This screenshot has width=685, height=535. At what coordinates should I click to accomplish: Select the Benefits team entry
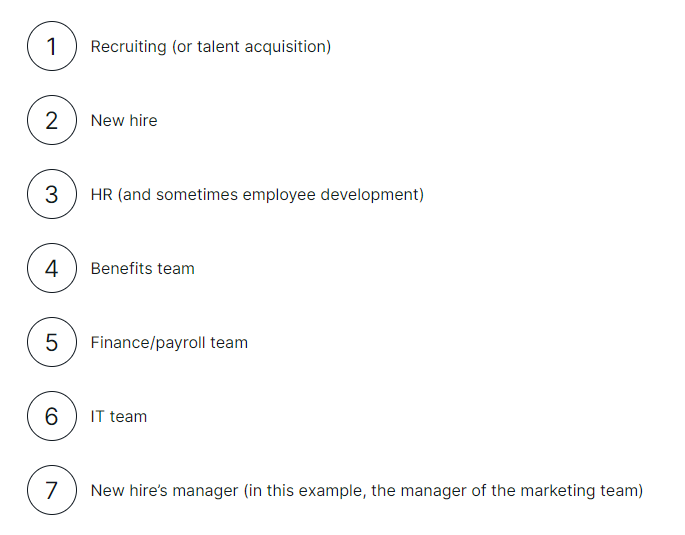142,269
